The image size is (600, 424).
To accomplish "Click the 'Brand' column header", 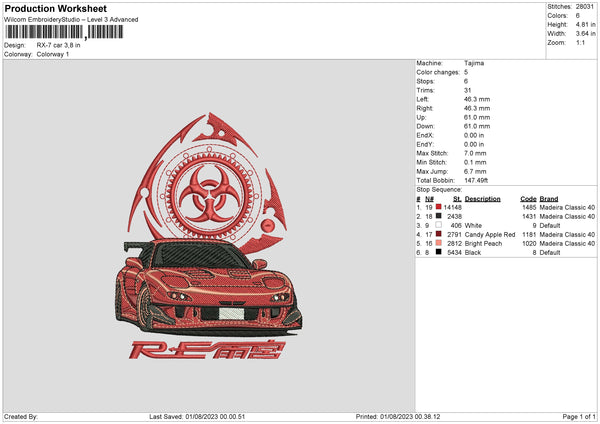I will point(549,199).
